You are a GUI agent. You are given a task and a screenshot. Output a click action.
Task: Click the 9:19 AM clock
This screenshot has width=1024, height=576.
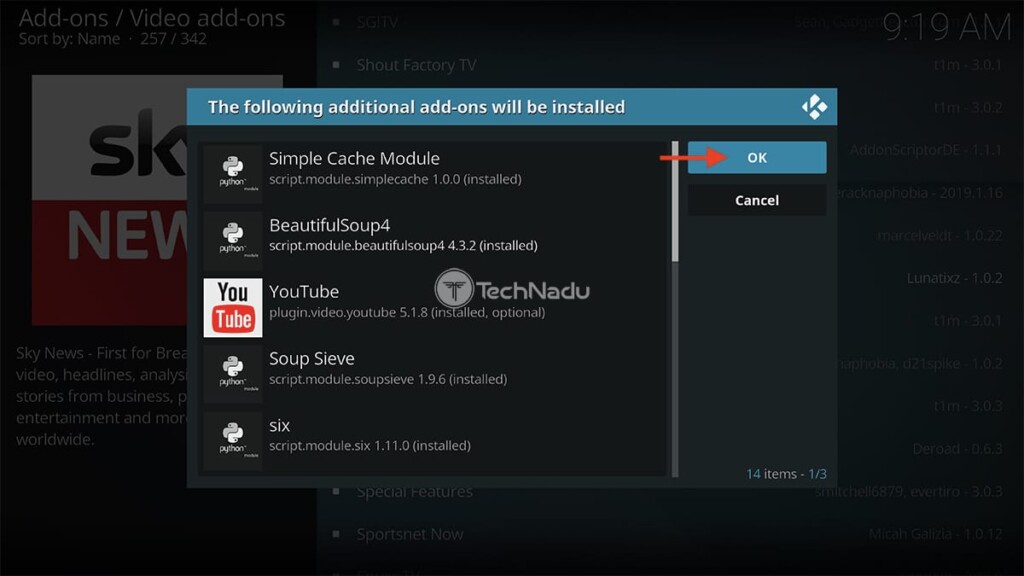pyautogui.click(x=946, y=28)
